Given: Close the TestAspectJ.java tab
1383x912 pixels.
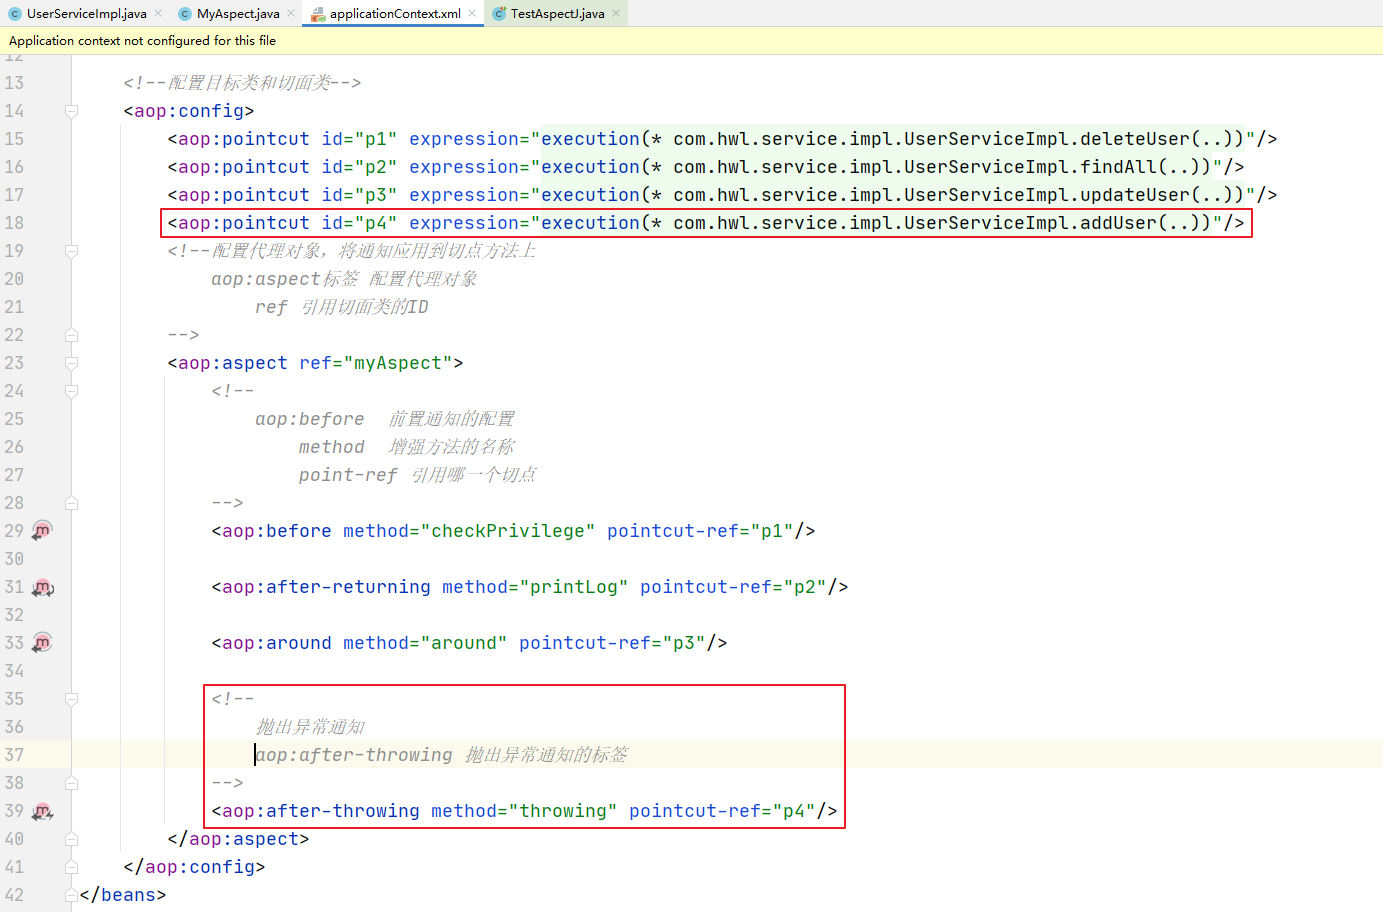Looking at the screenshot, I should pos(616,14).
